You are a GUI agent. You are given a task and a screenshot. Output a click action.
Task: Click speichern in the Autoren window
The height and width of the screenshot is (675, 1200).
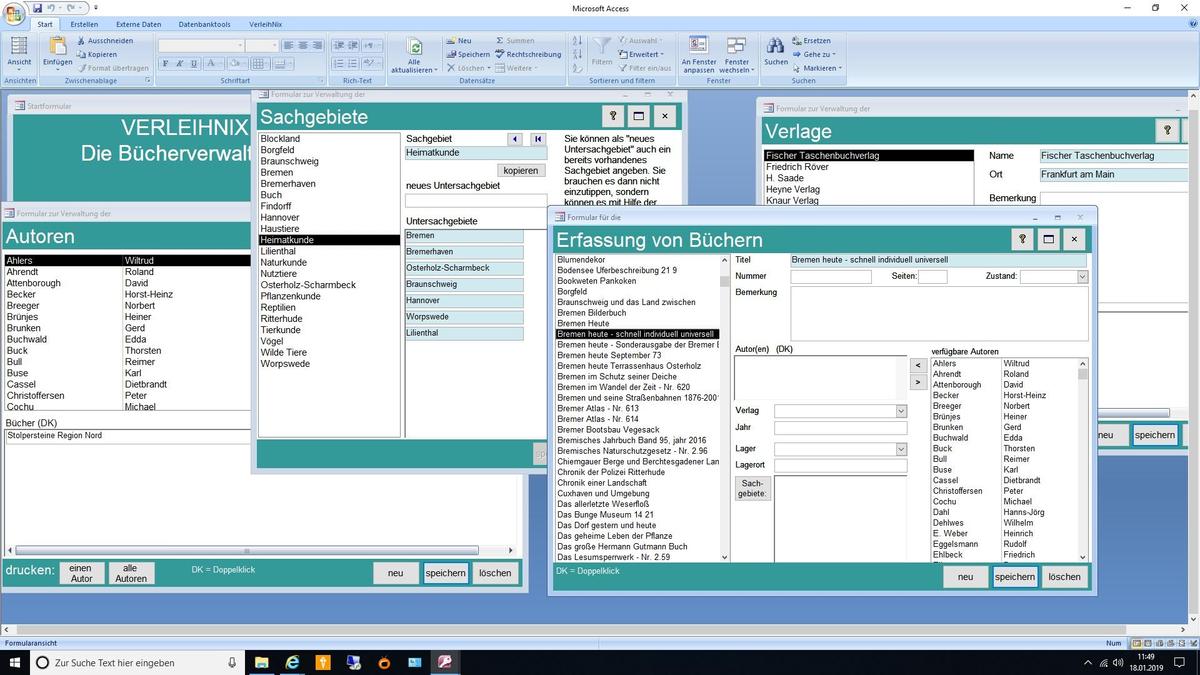click(445, 573)
